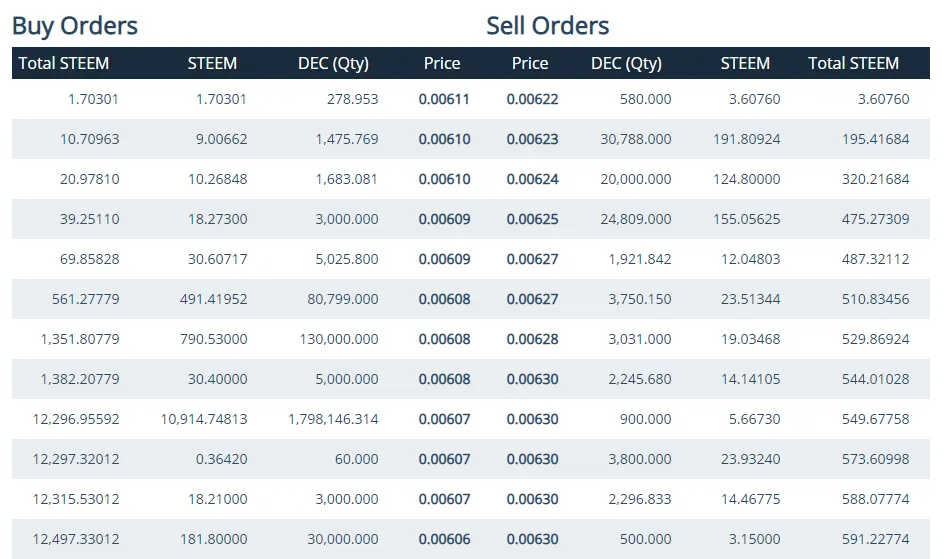Click Sell Orders Total STEEM column header
The width and height of the screenshot is (947, 559).
853,63
